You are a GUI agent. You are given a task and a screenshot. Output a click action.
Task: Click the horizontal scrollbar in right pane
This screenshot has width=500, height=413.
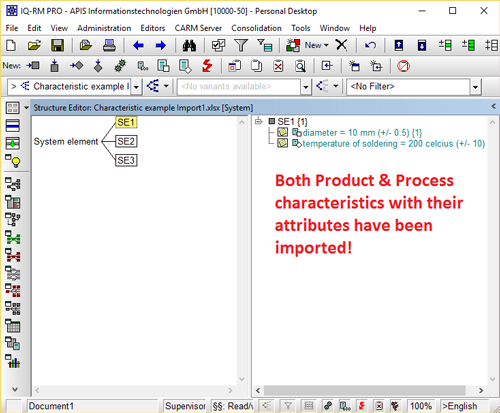point(365,390)
